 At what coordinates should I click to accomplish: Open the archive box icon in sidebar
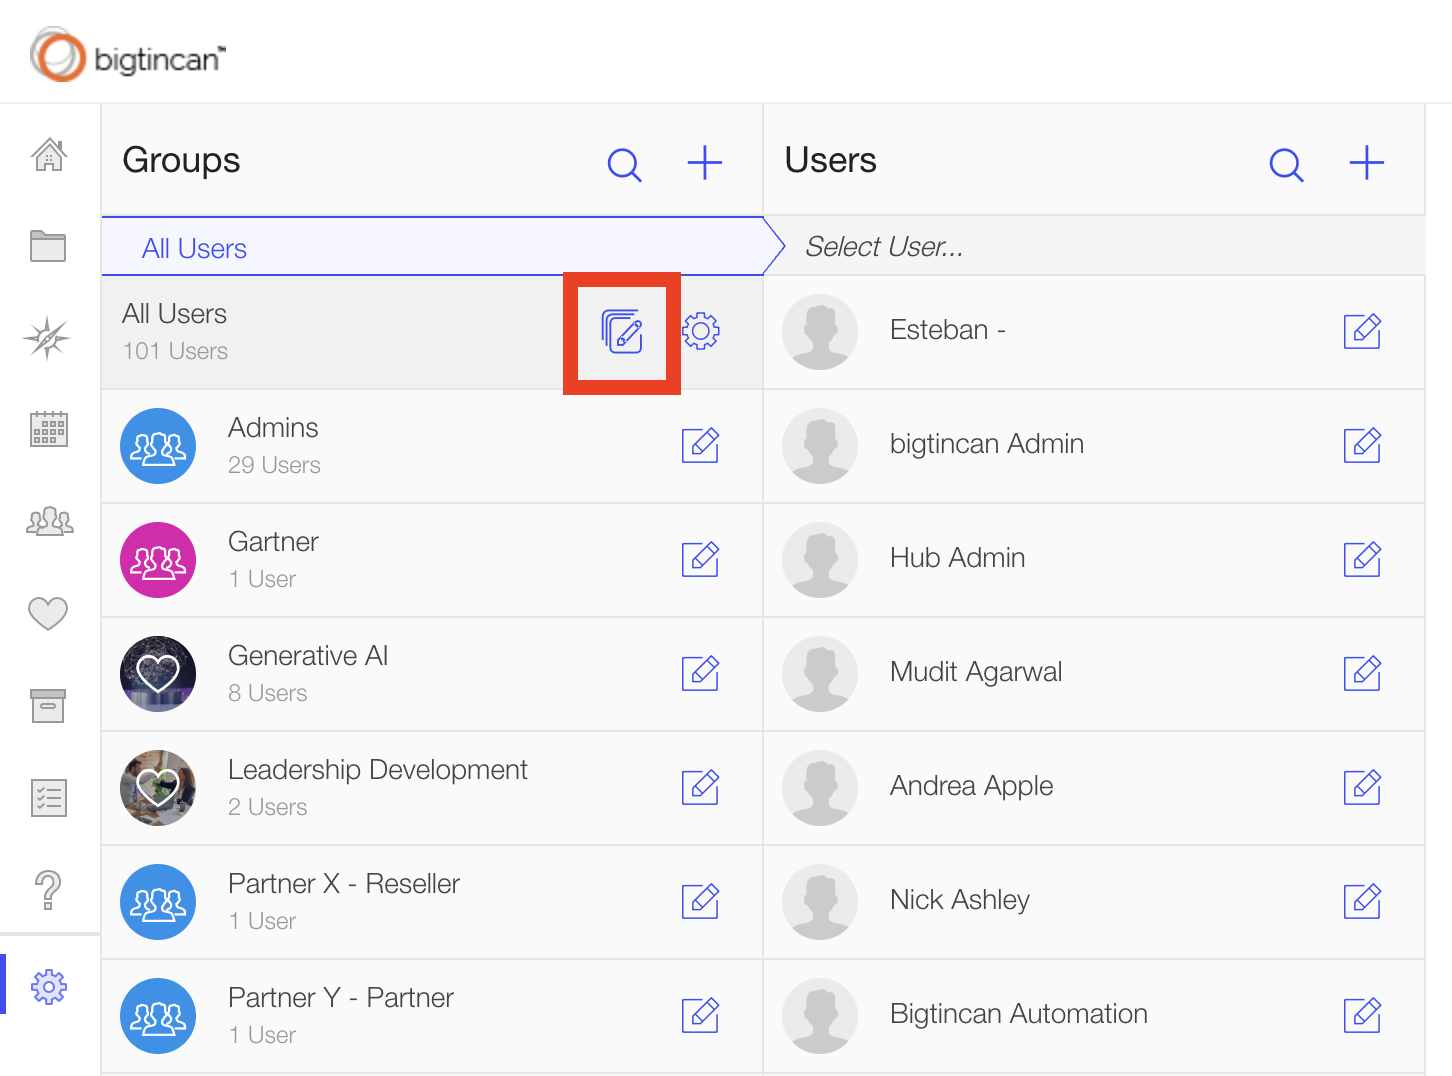[48, 705]
